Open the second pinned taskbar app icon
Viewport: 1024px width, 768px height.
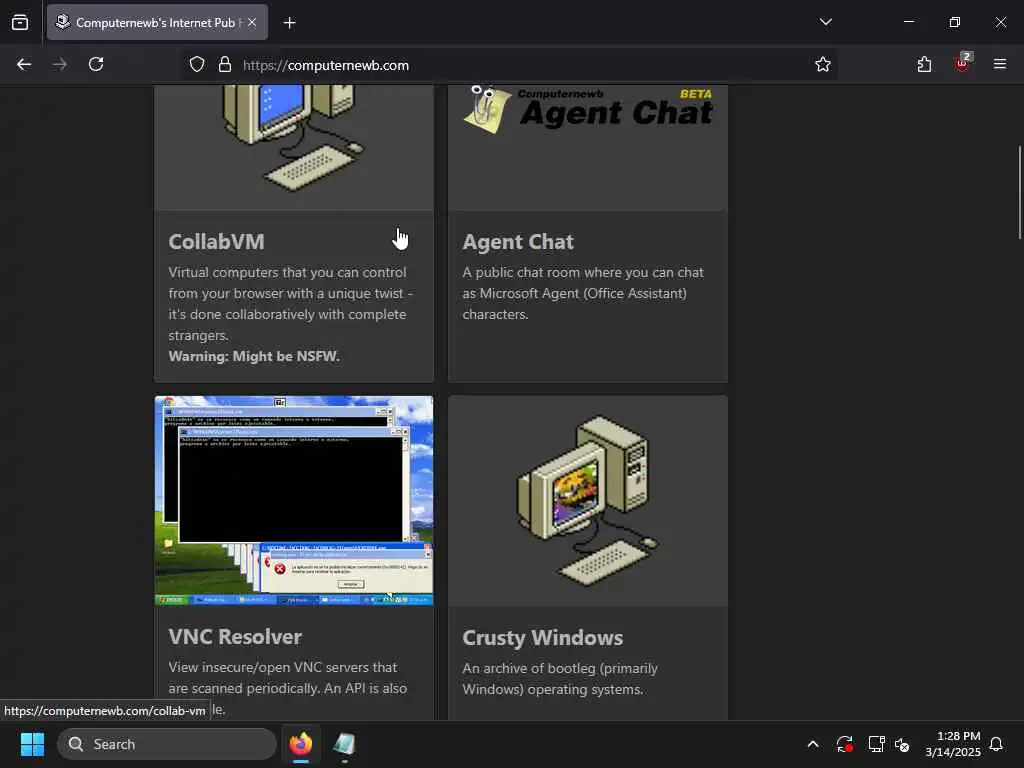tap(344, 744)
